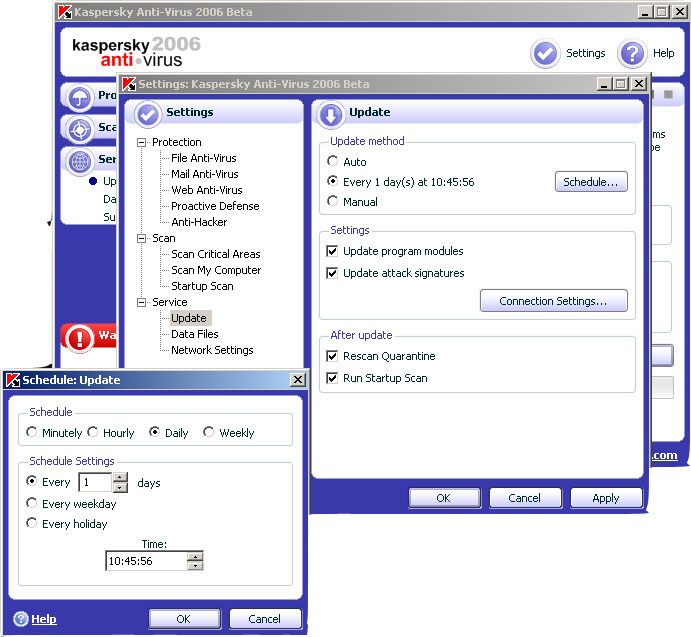Click Kaspersky logo icon in Settings title bar
The image size is (691, 637).
point(129,84)
